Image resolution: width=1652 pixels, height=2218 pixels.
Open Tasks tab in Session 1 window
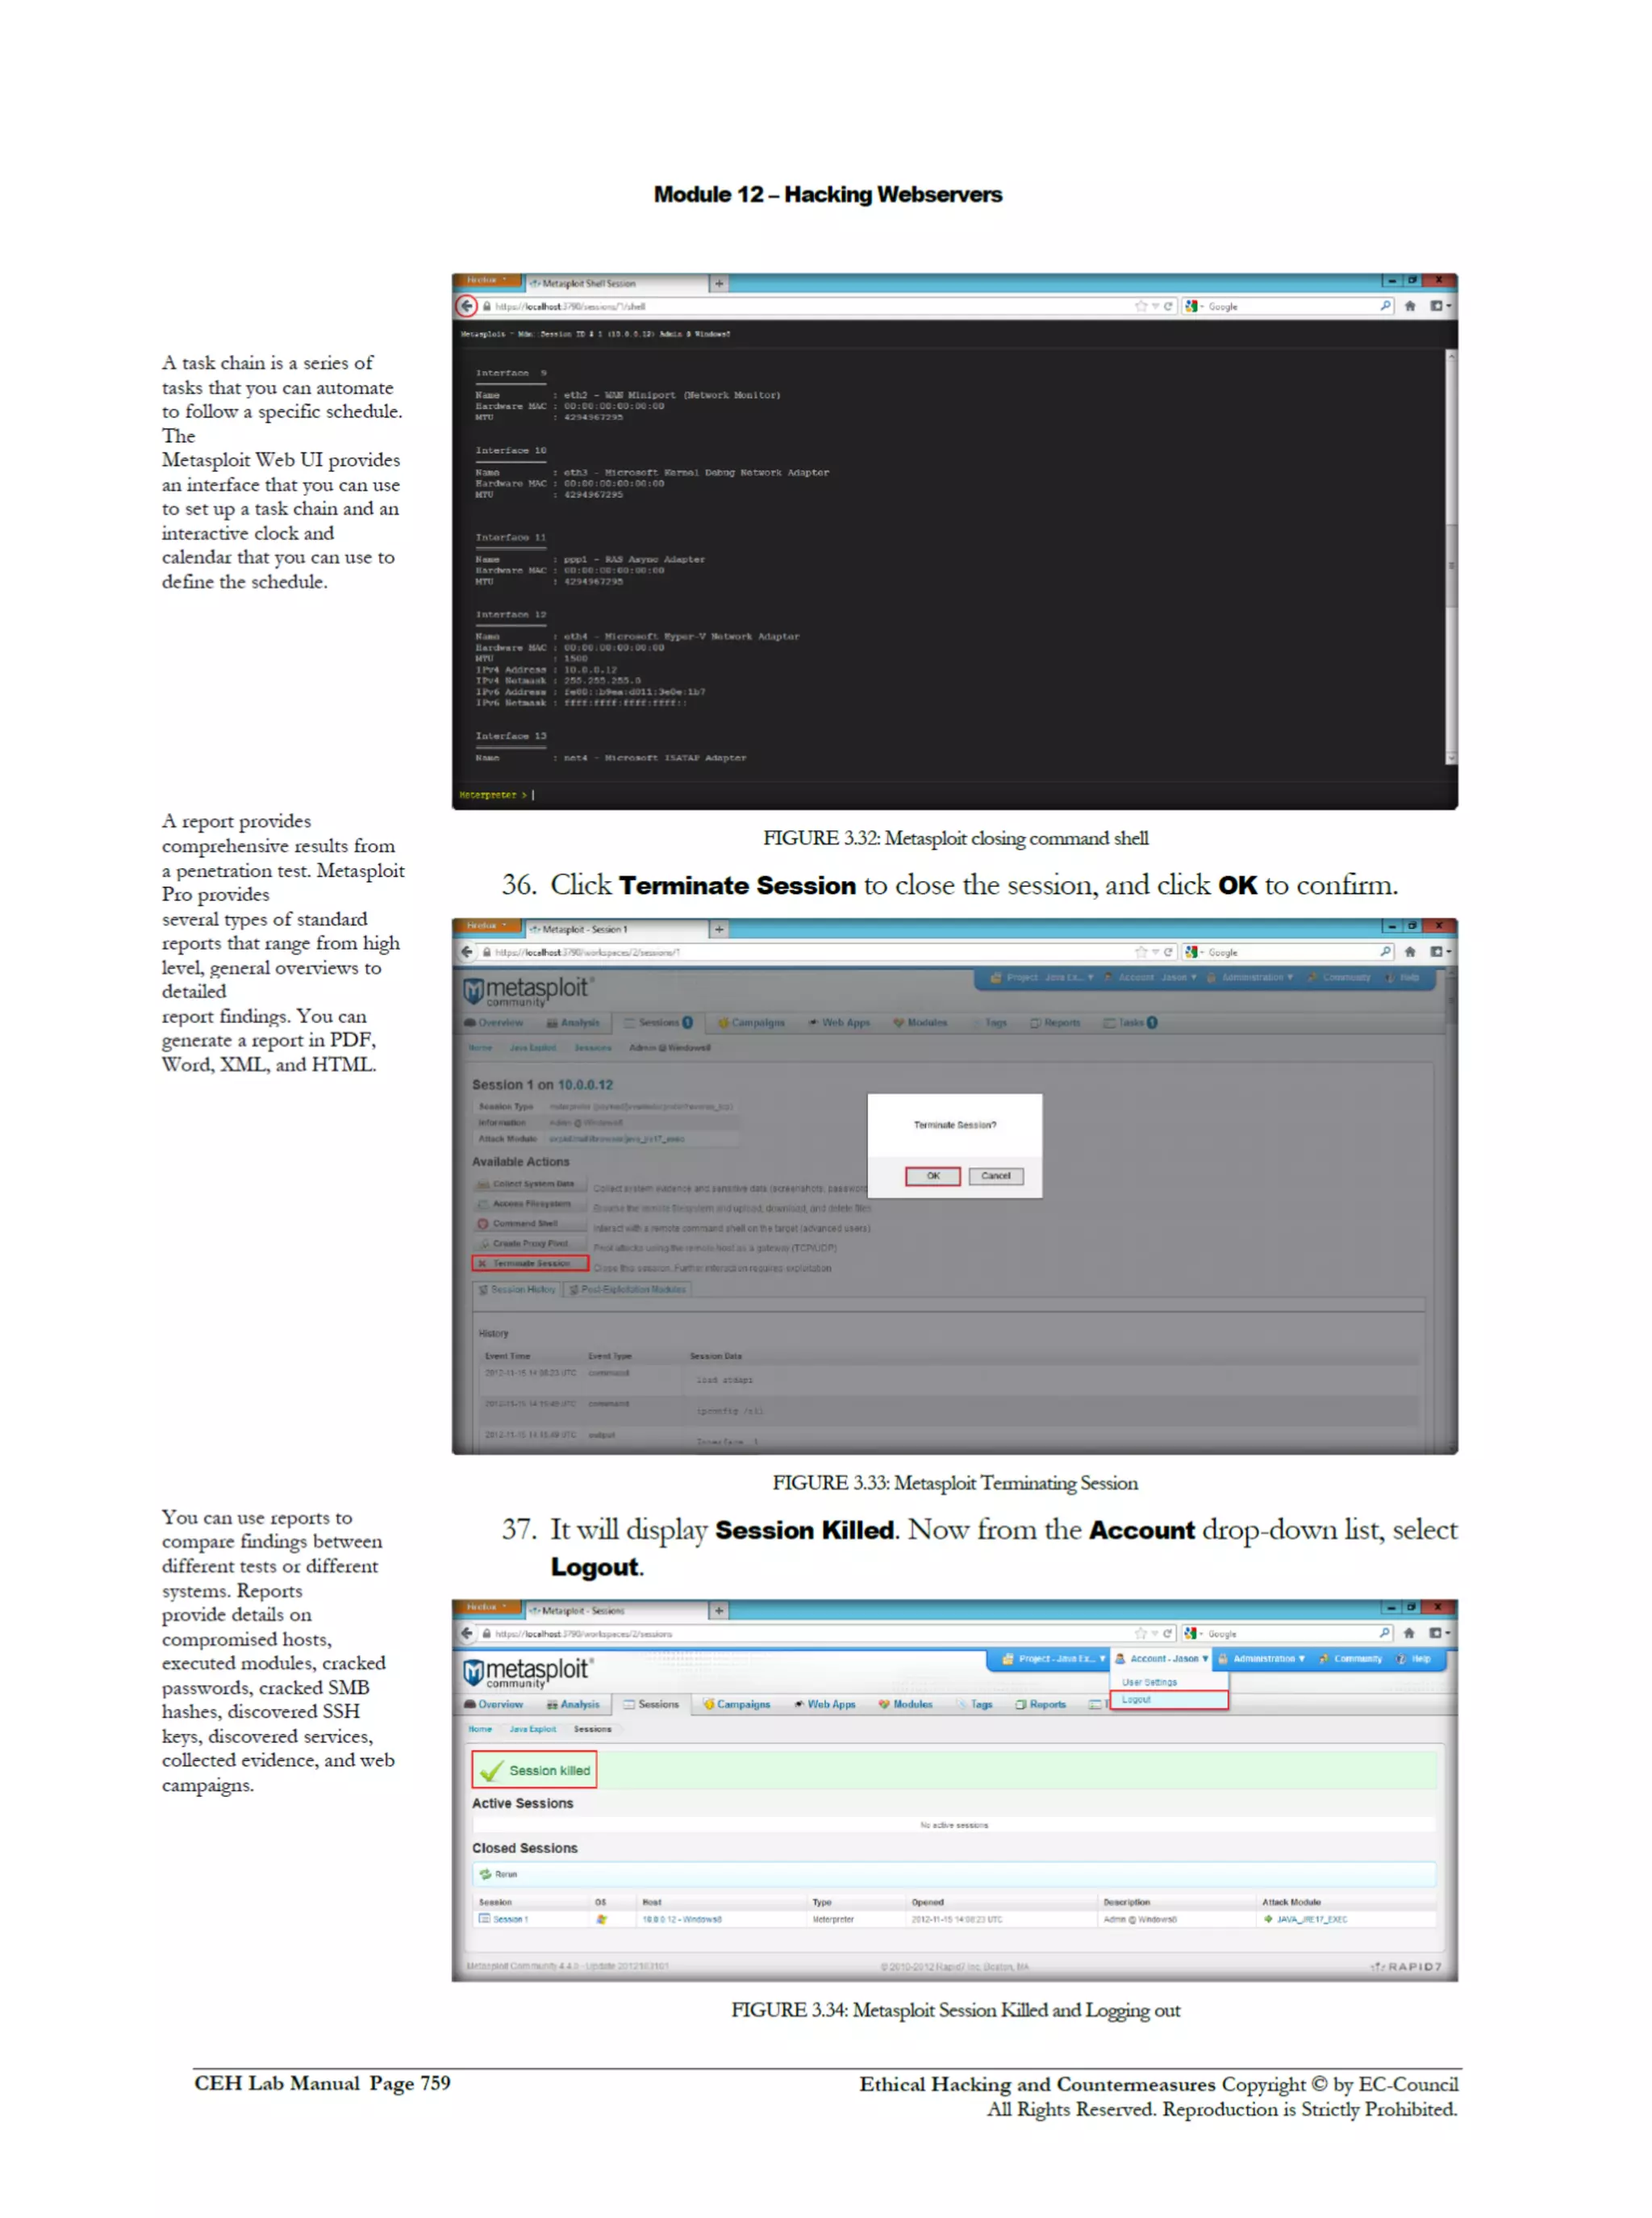[x=1130, y=1023]
